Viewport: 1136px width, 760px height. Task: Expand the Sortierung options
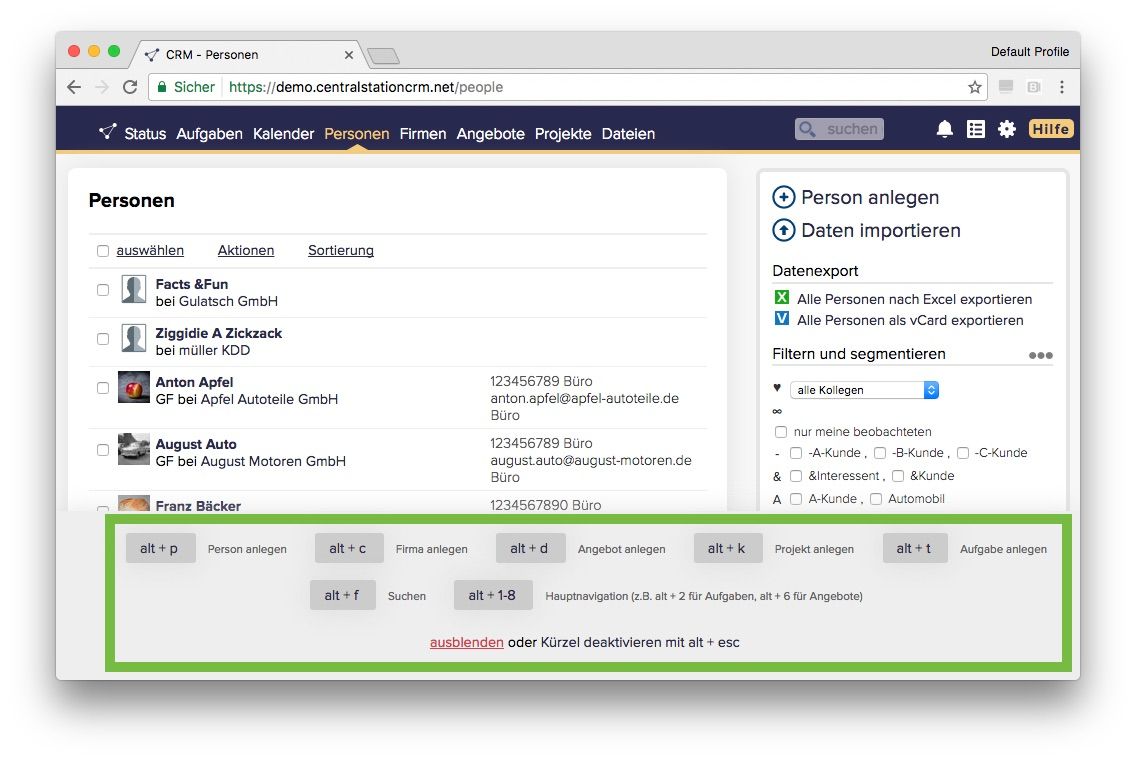[341, 251]
